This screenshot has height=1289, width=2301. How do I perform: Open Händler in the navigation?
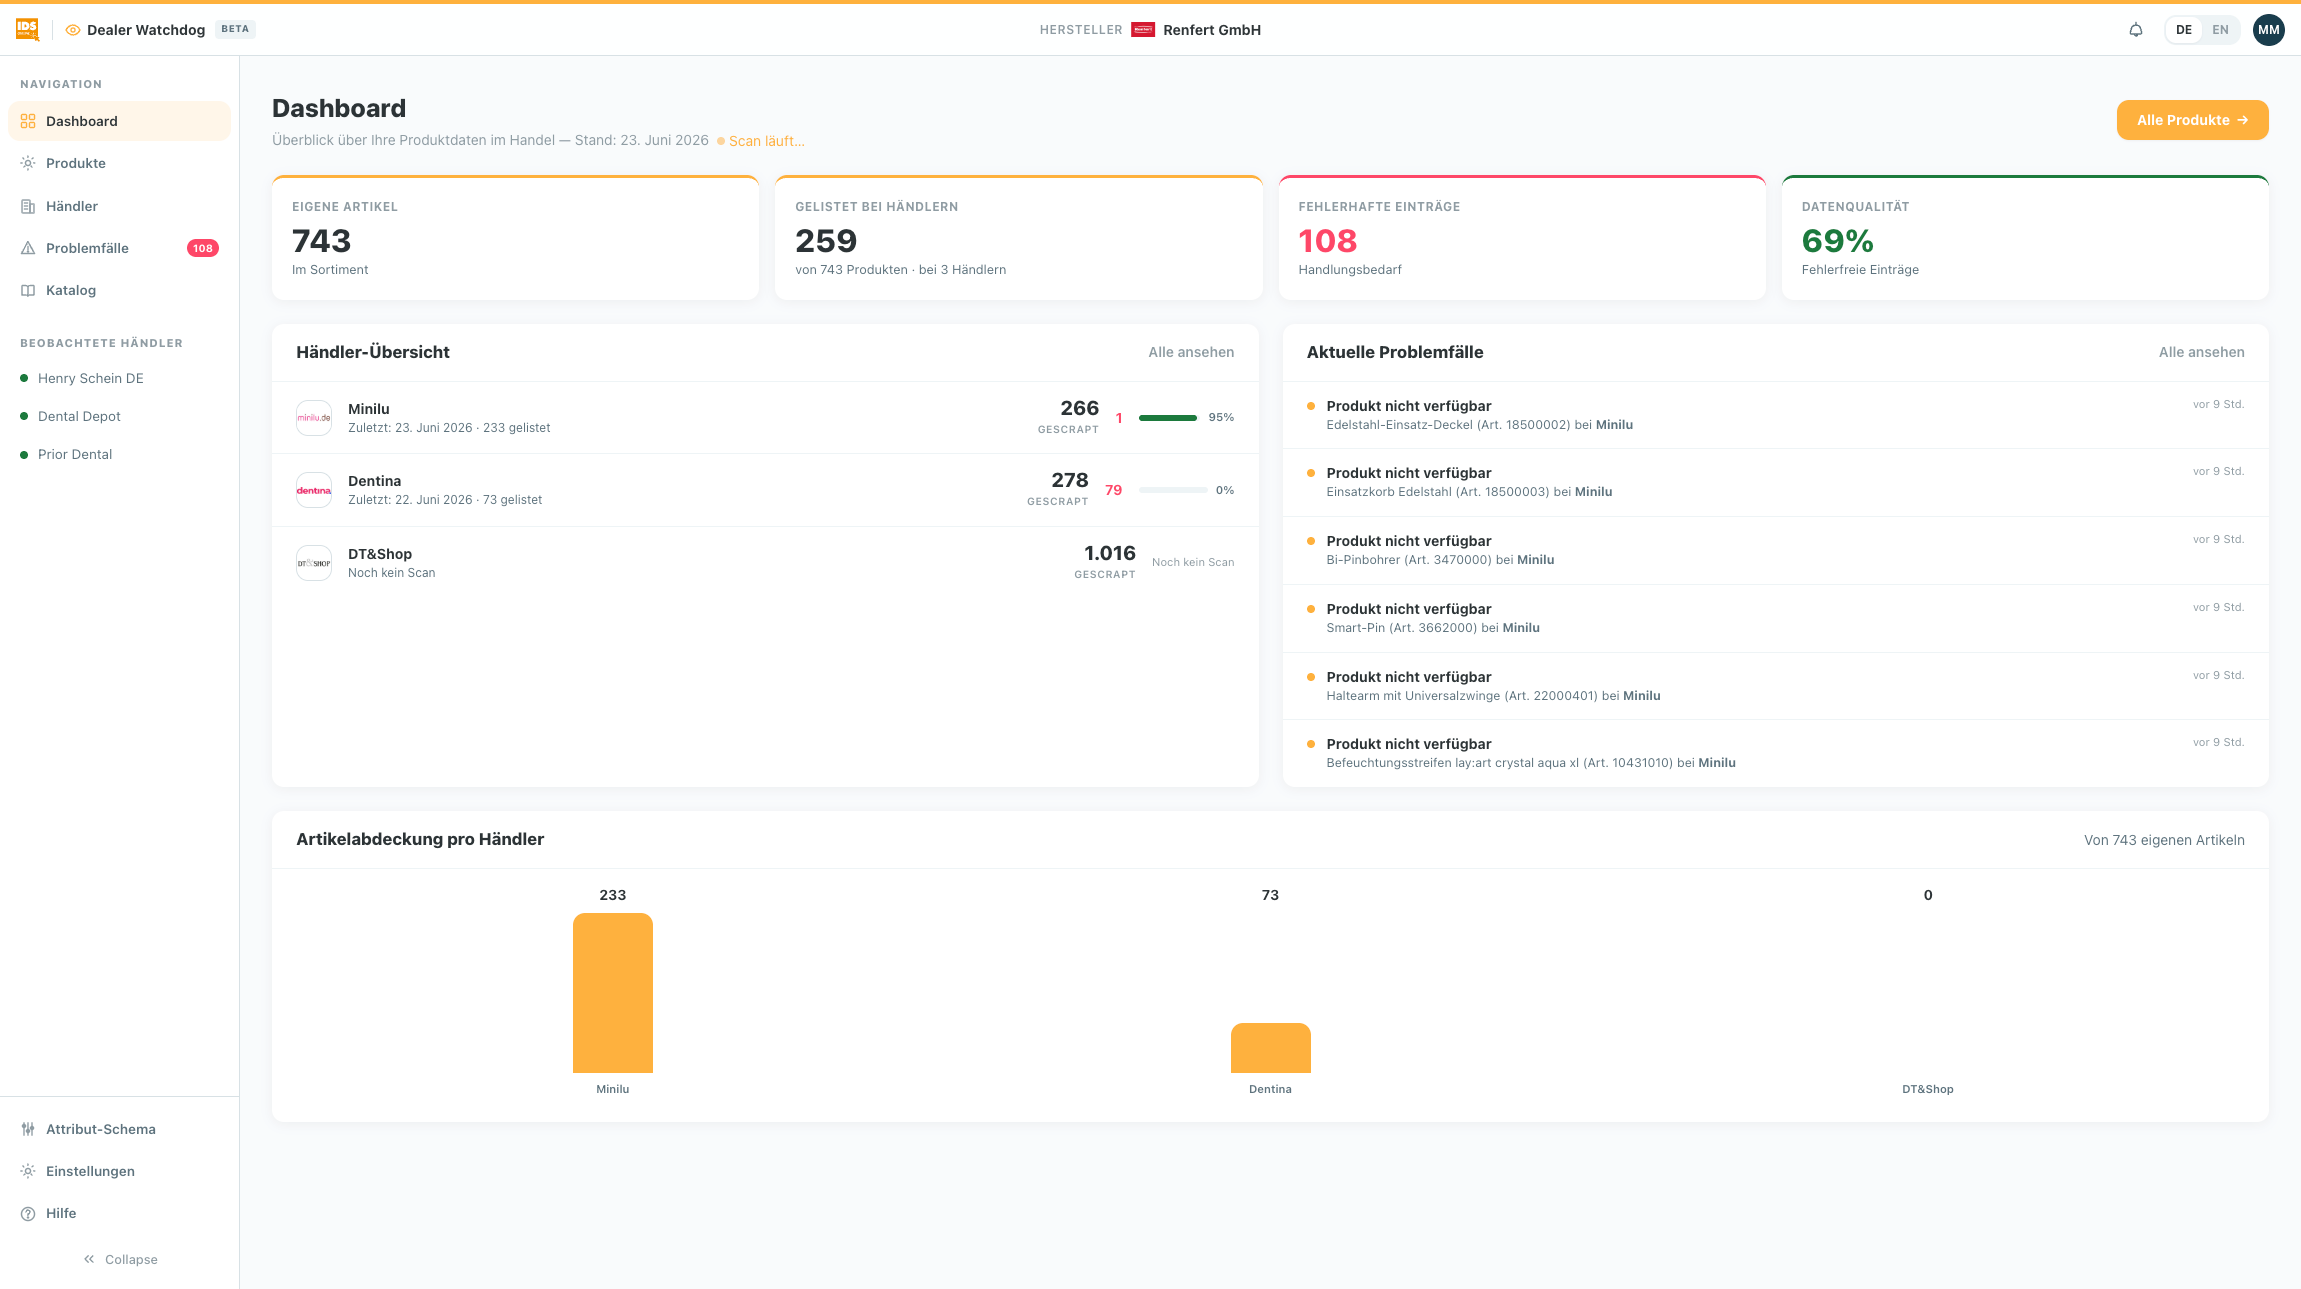[119, 206]
